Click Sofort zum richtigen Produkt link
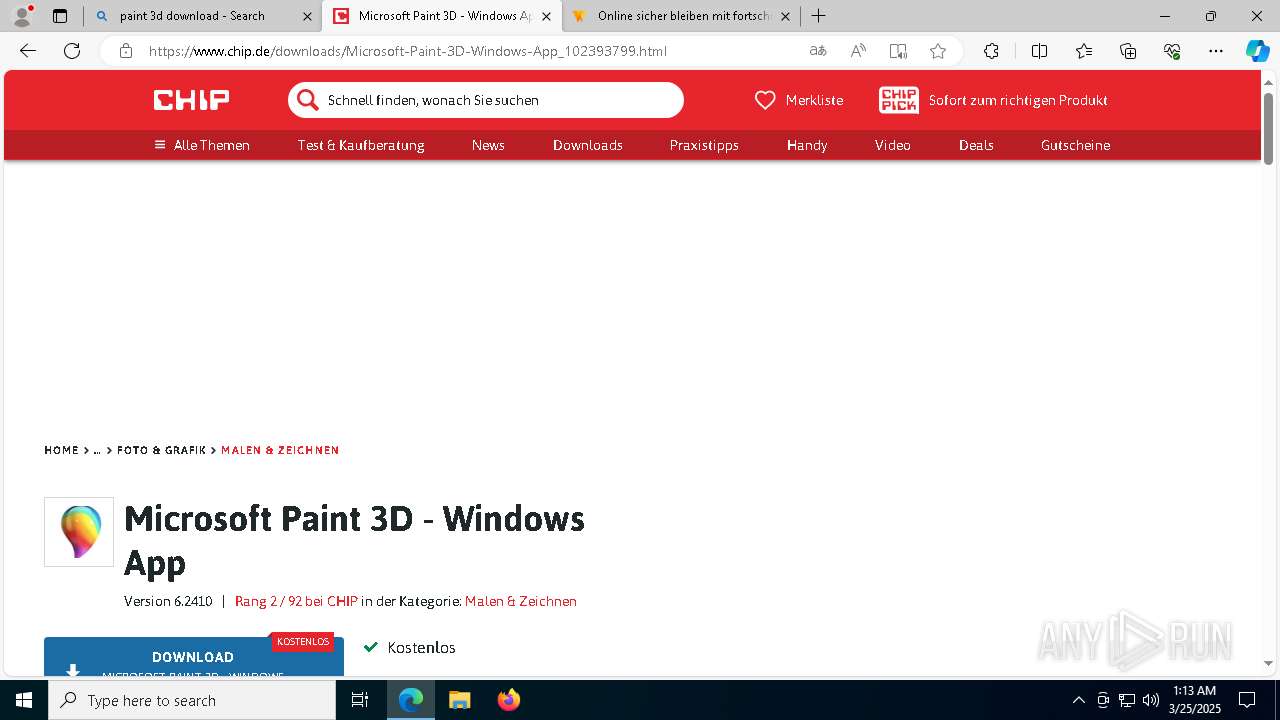The width and height of the screenshot is (1280, 720). click(1018, 100)
